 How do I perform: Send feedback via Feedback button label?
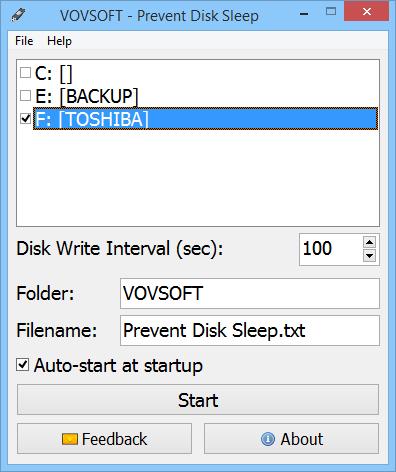[x=114, y=439]
